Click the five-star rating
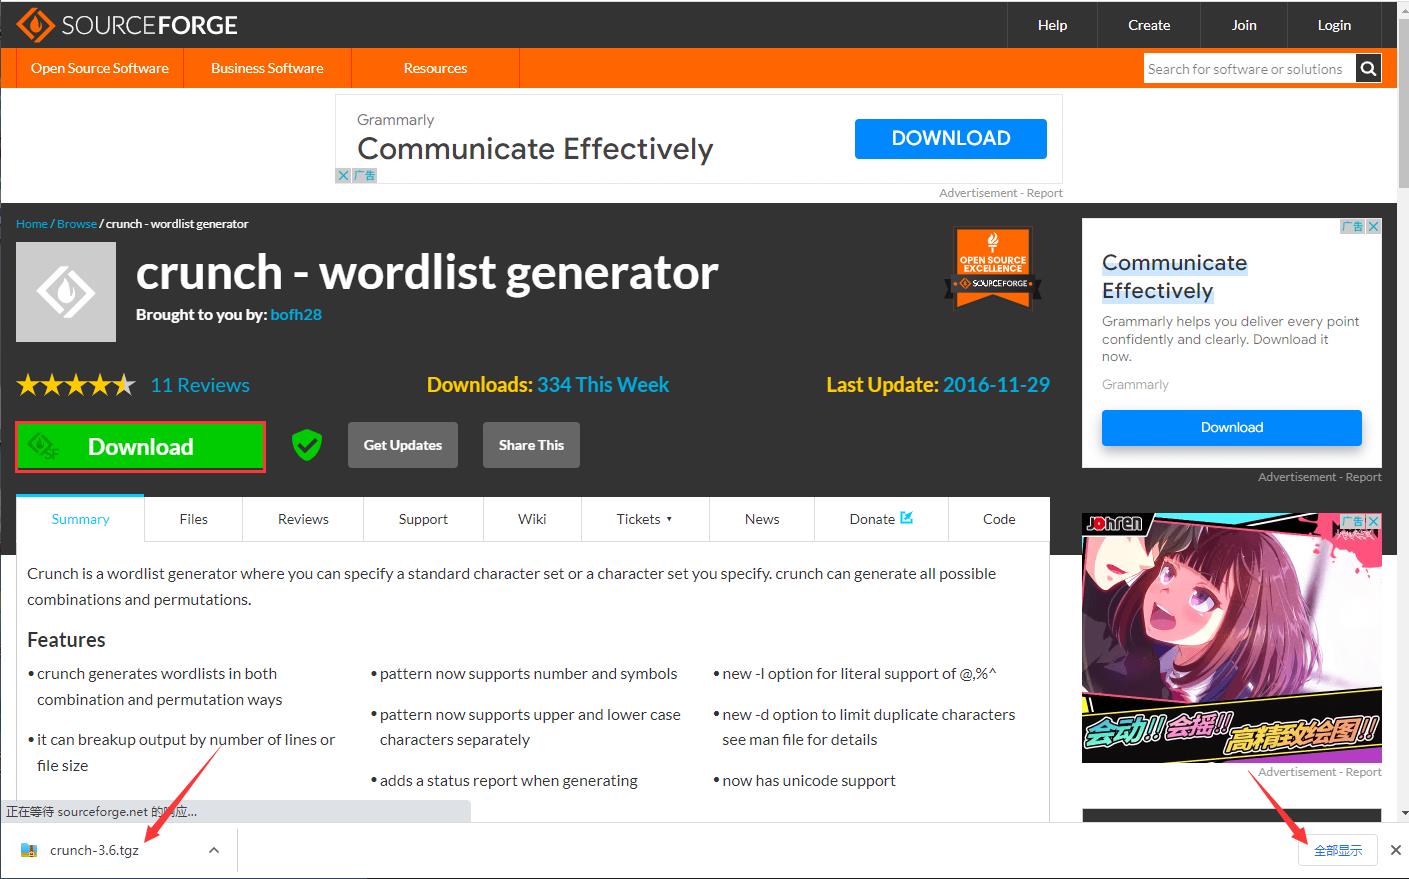This screenshot has width=1409, height=879. coord(76,385)
